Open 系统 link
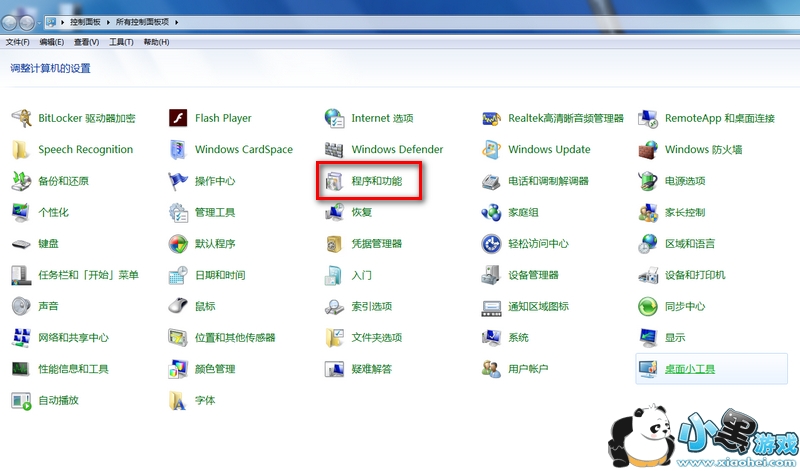This screenshot has width=800, height=471. (x=518, y=338)
